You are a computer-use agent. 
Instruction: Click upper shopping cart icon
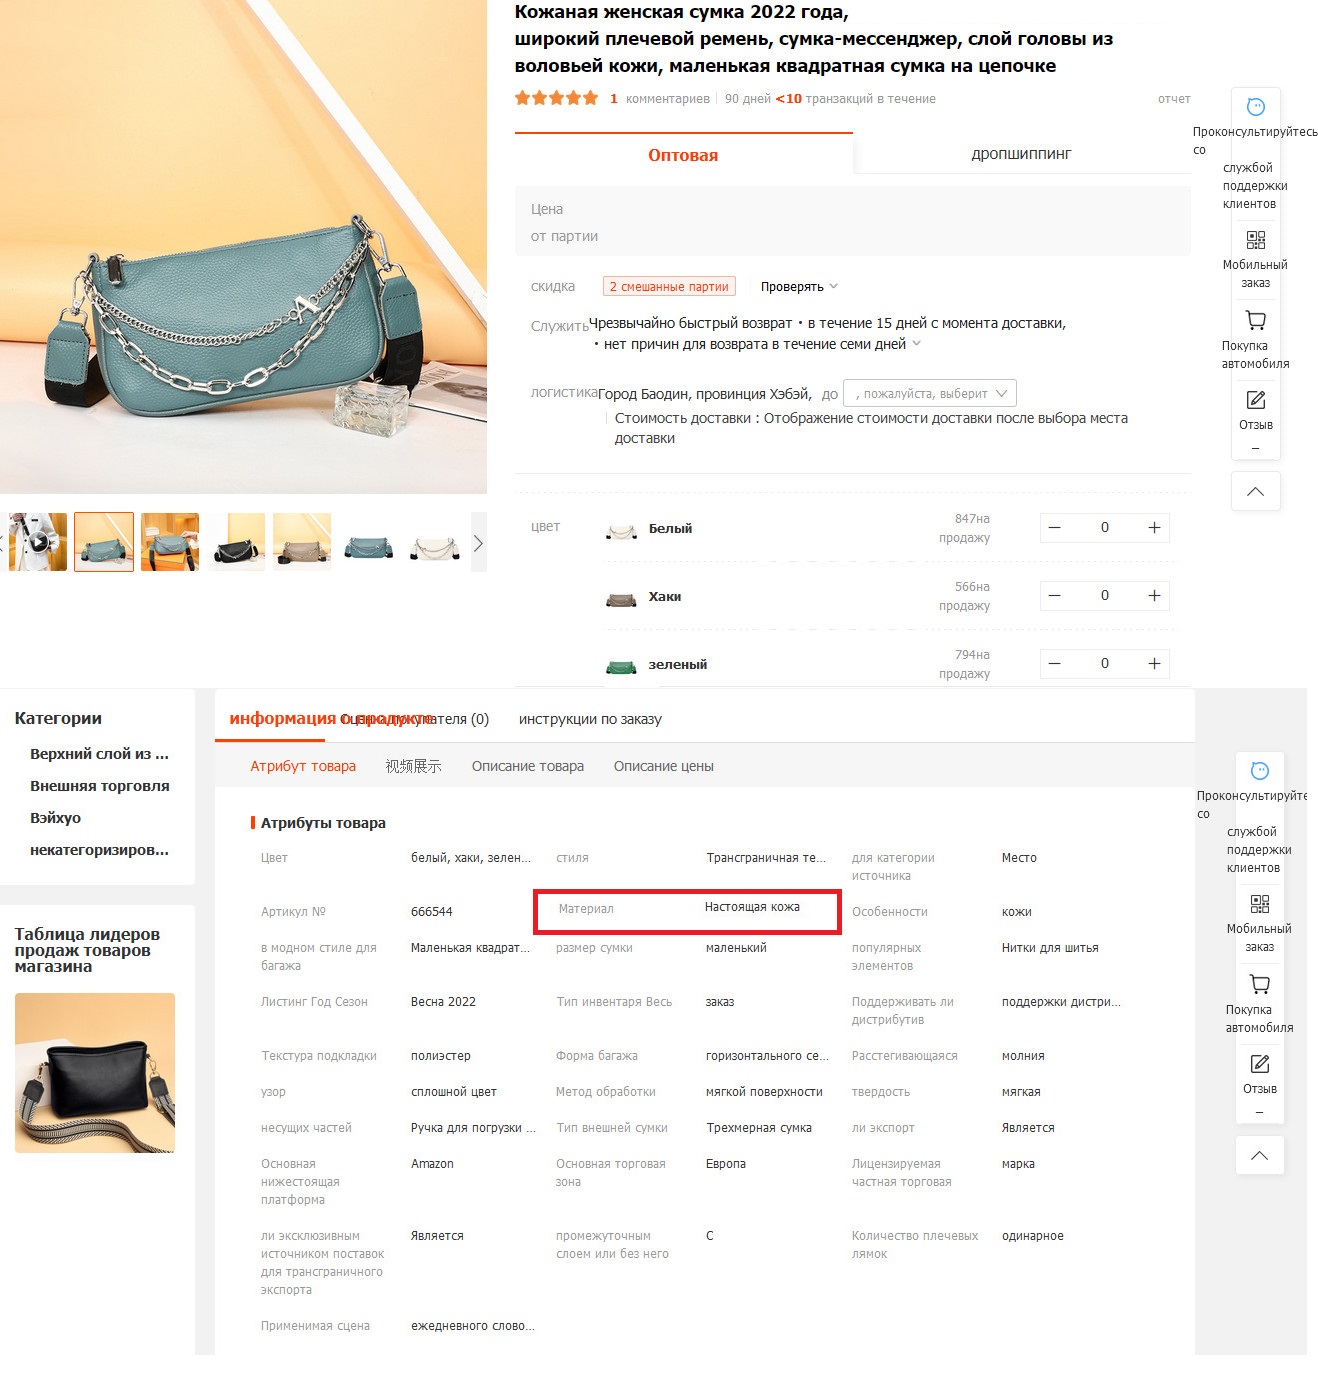pyautogui.click(x=1256, y=321)
